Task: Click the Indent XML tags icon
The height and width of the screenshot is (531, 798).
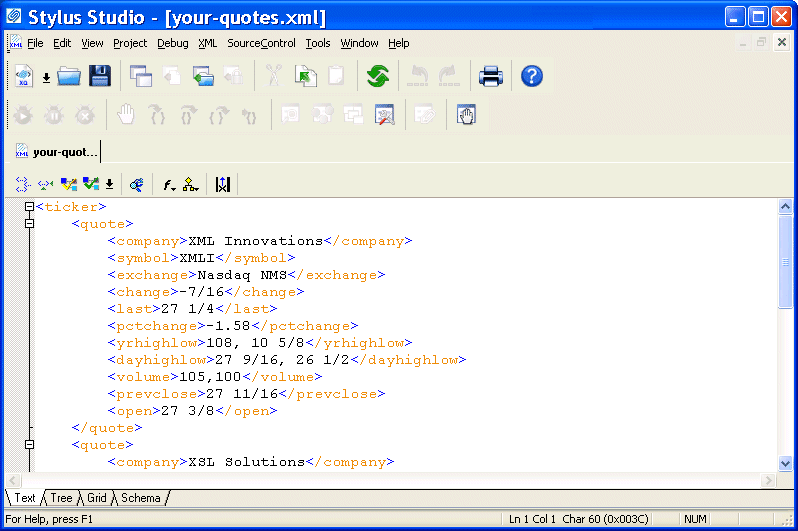Action: tap(22, 184)
